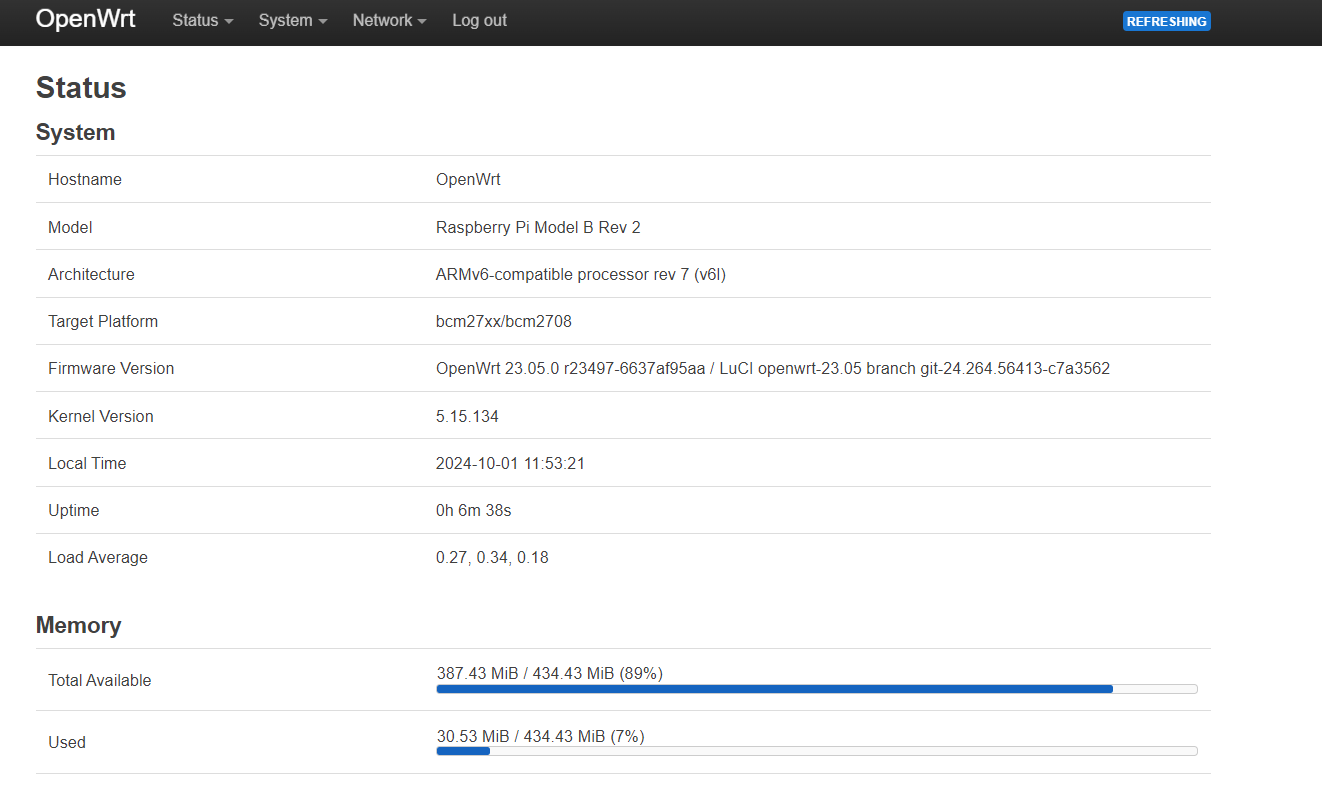This screenshot has width=1322, height=788.
Task: Select the Raspberry Pi Model B text
Action: pos(538,227)
